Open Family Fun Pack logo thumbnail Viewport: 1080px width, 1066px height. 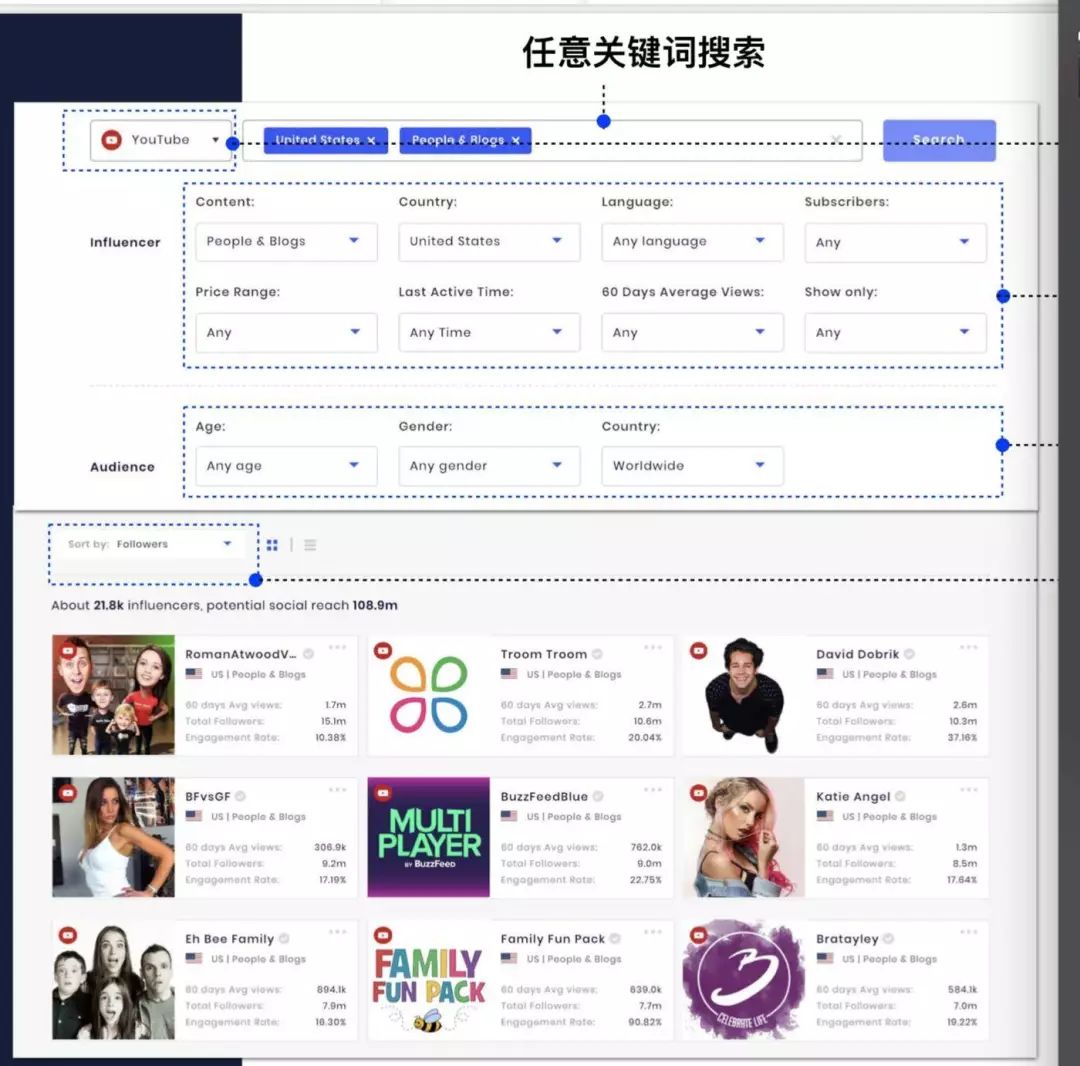(x=428, y=980)
